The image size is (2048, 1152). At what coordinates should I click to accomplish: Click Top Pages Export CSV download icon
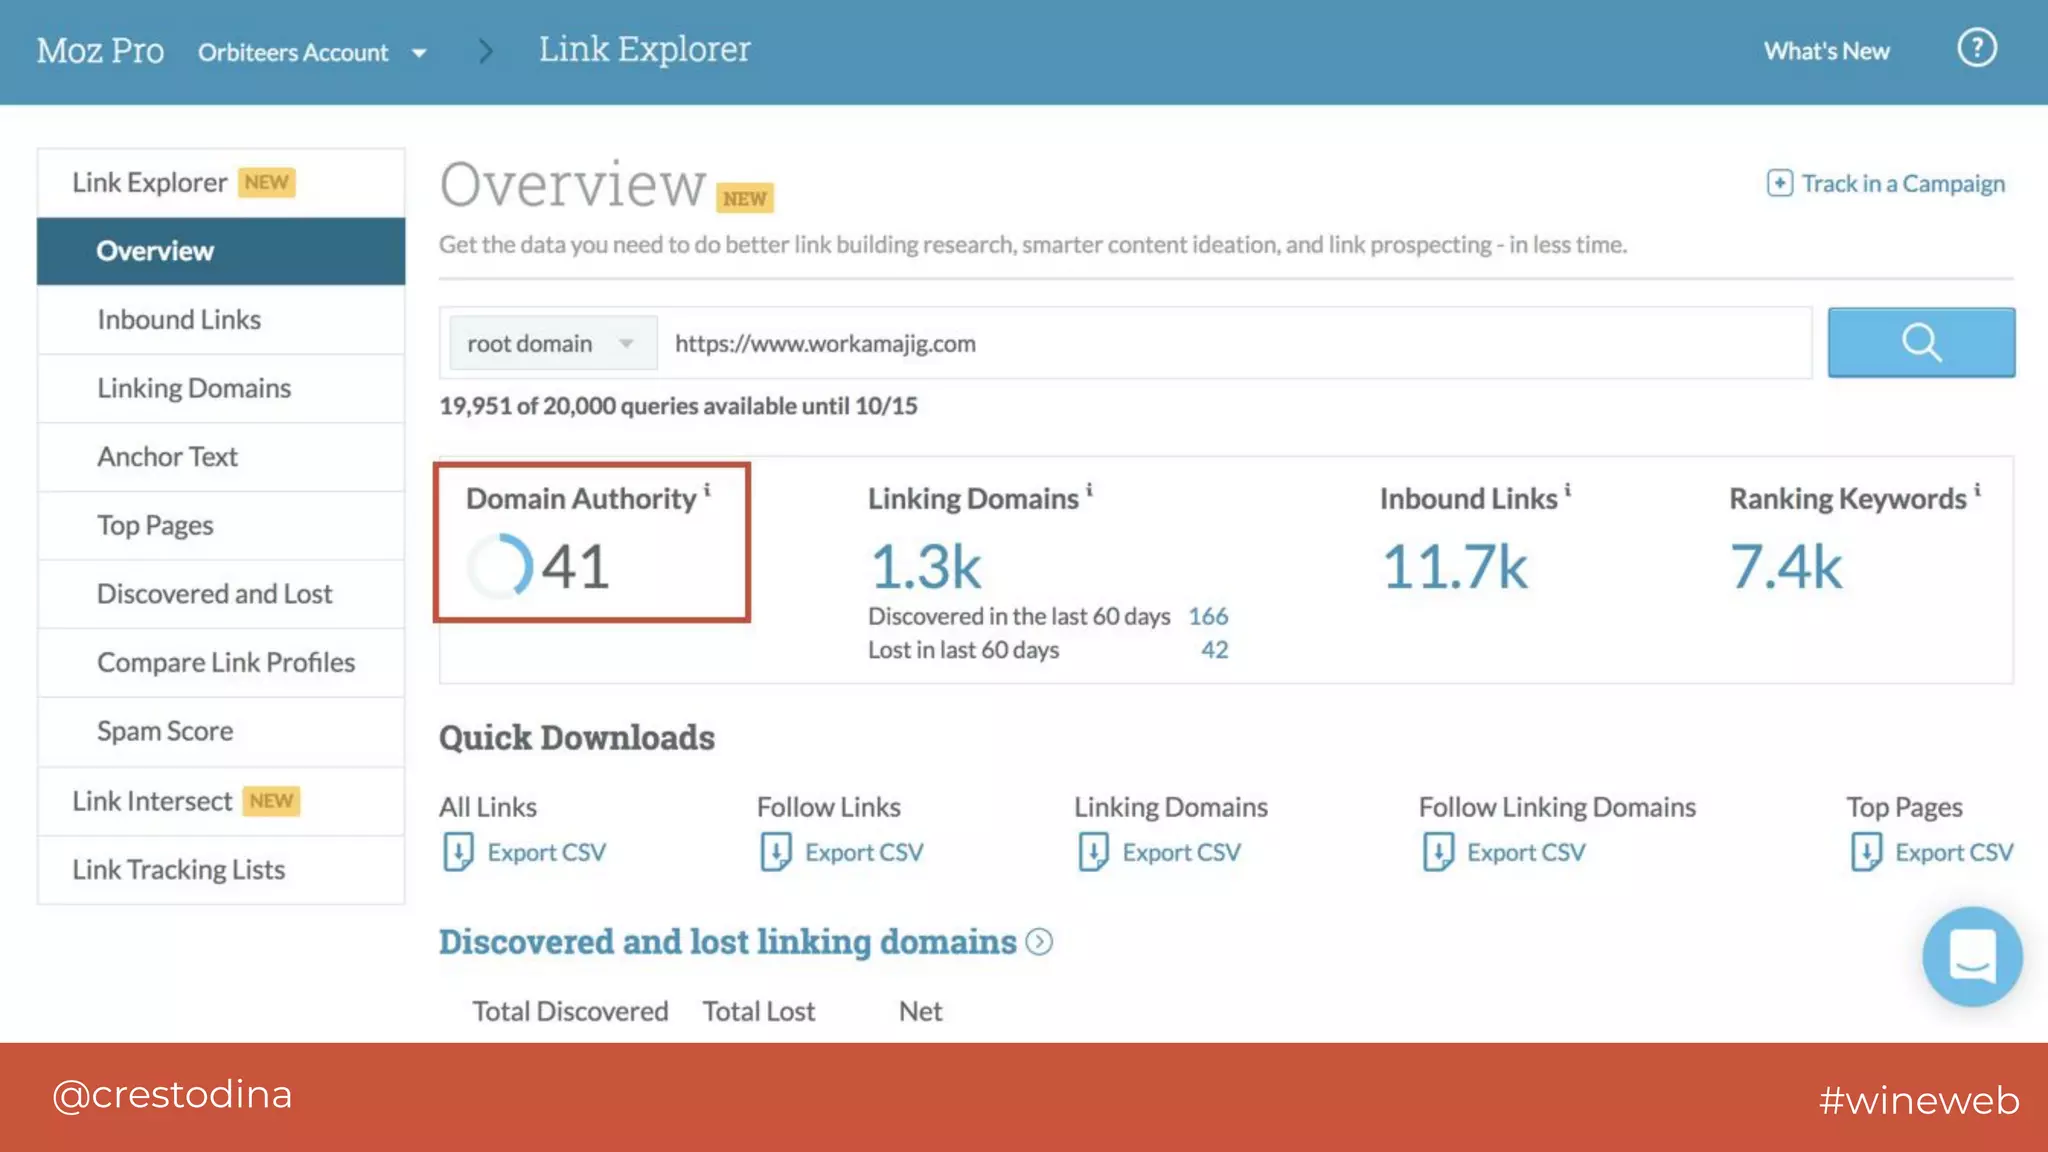click(1865, 852)
